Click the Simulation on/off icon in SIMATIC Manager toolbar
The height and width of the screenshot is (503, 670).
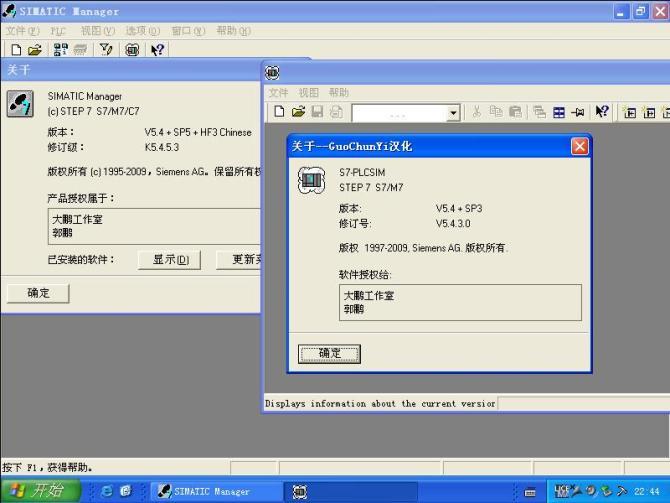[x=132, y=50]
